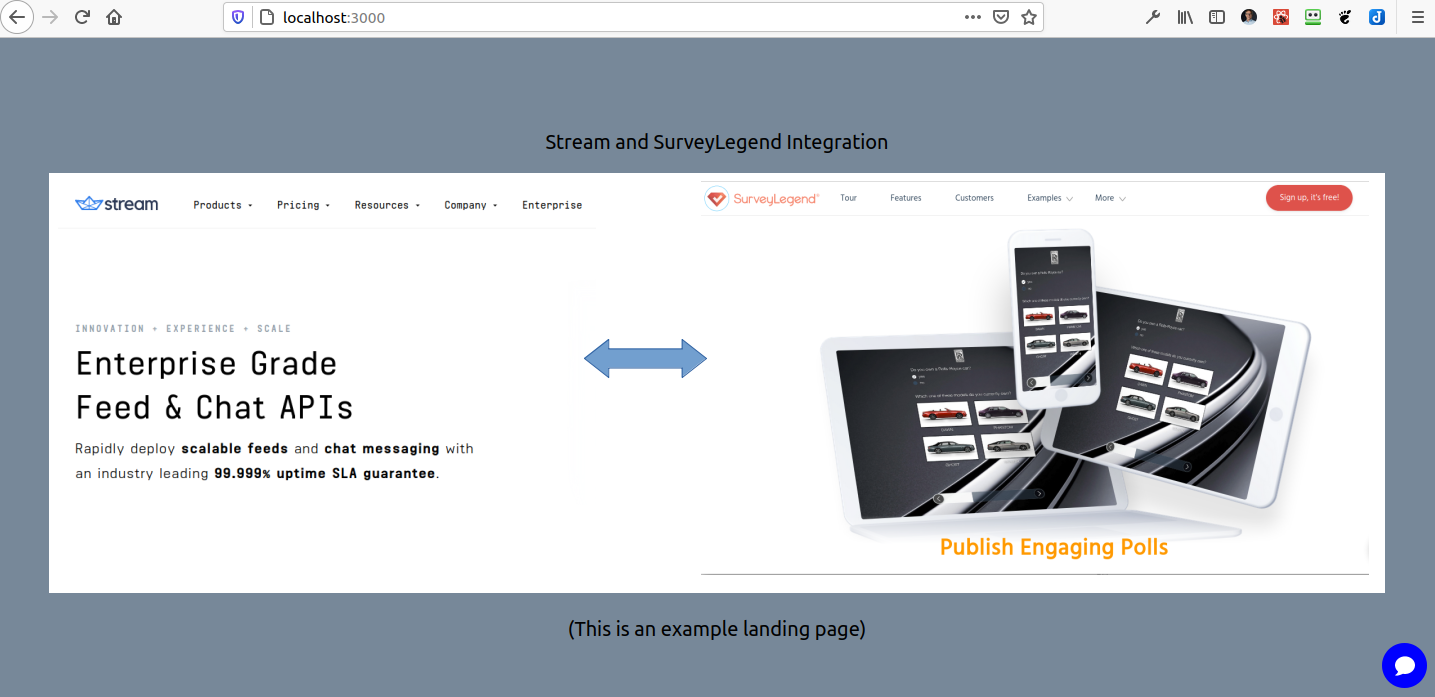Open the Library bookshelf menu
This screenshot has height=697, width=1435.
click(x=1185, y=17)
